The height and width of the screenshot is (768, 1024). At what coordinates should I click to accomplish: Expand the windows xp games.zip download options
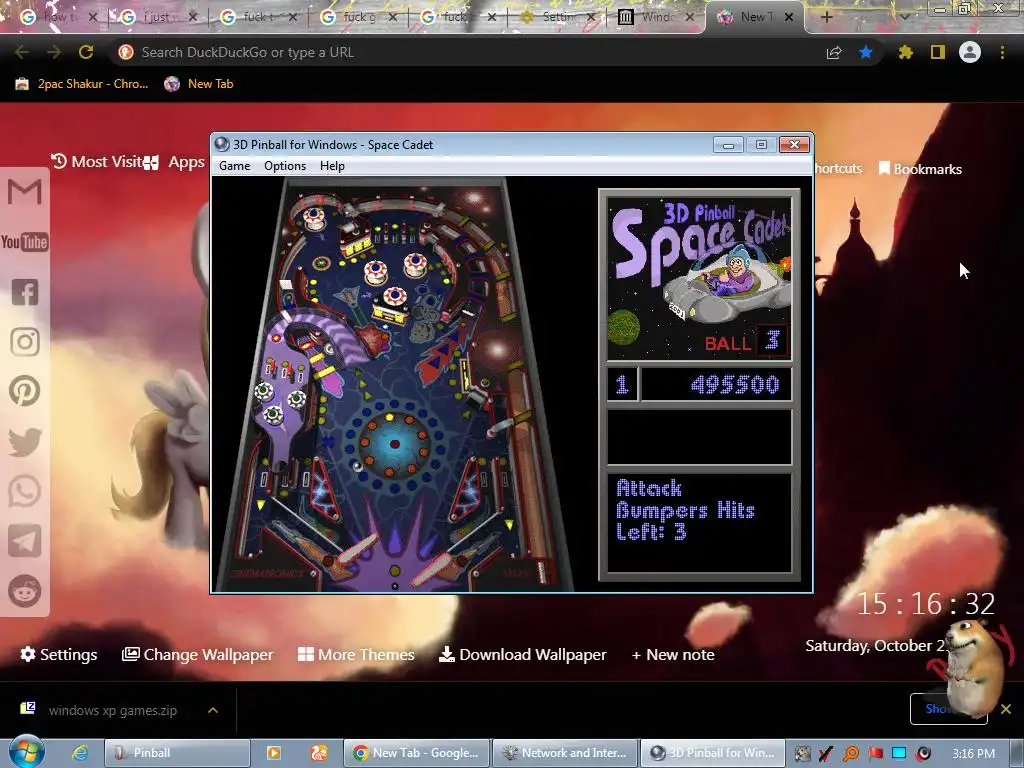pyautogui.click(x=213, y=710)
